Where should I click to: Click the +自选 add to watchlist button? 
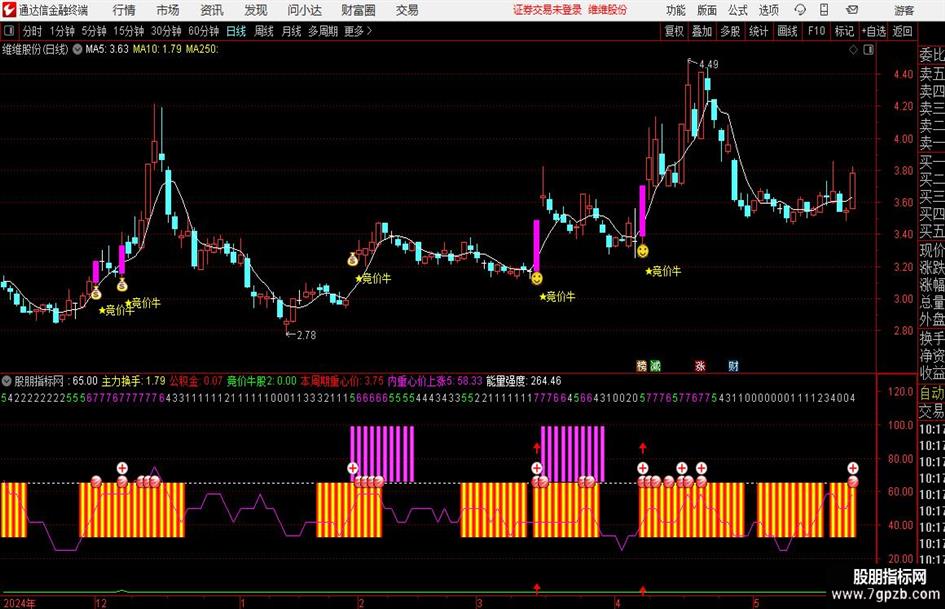click(874, 31)
